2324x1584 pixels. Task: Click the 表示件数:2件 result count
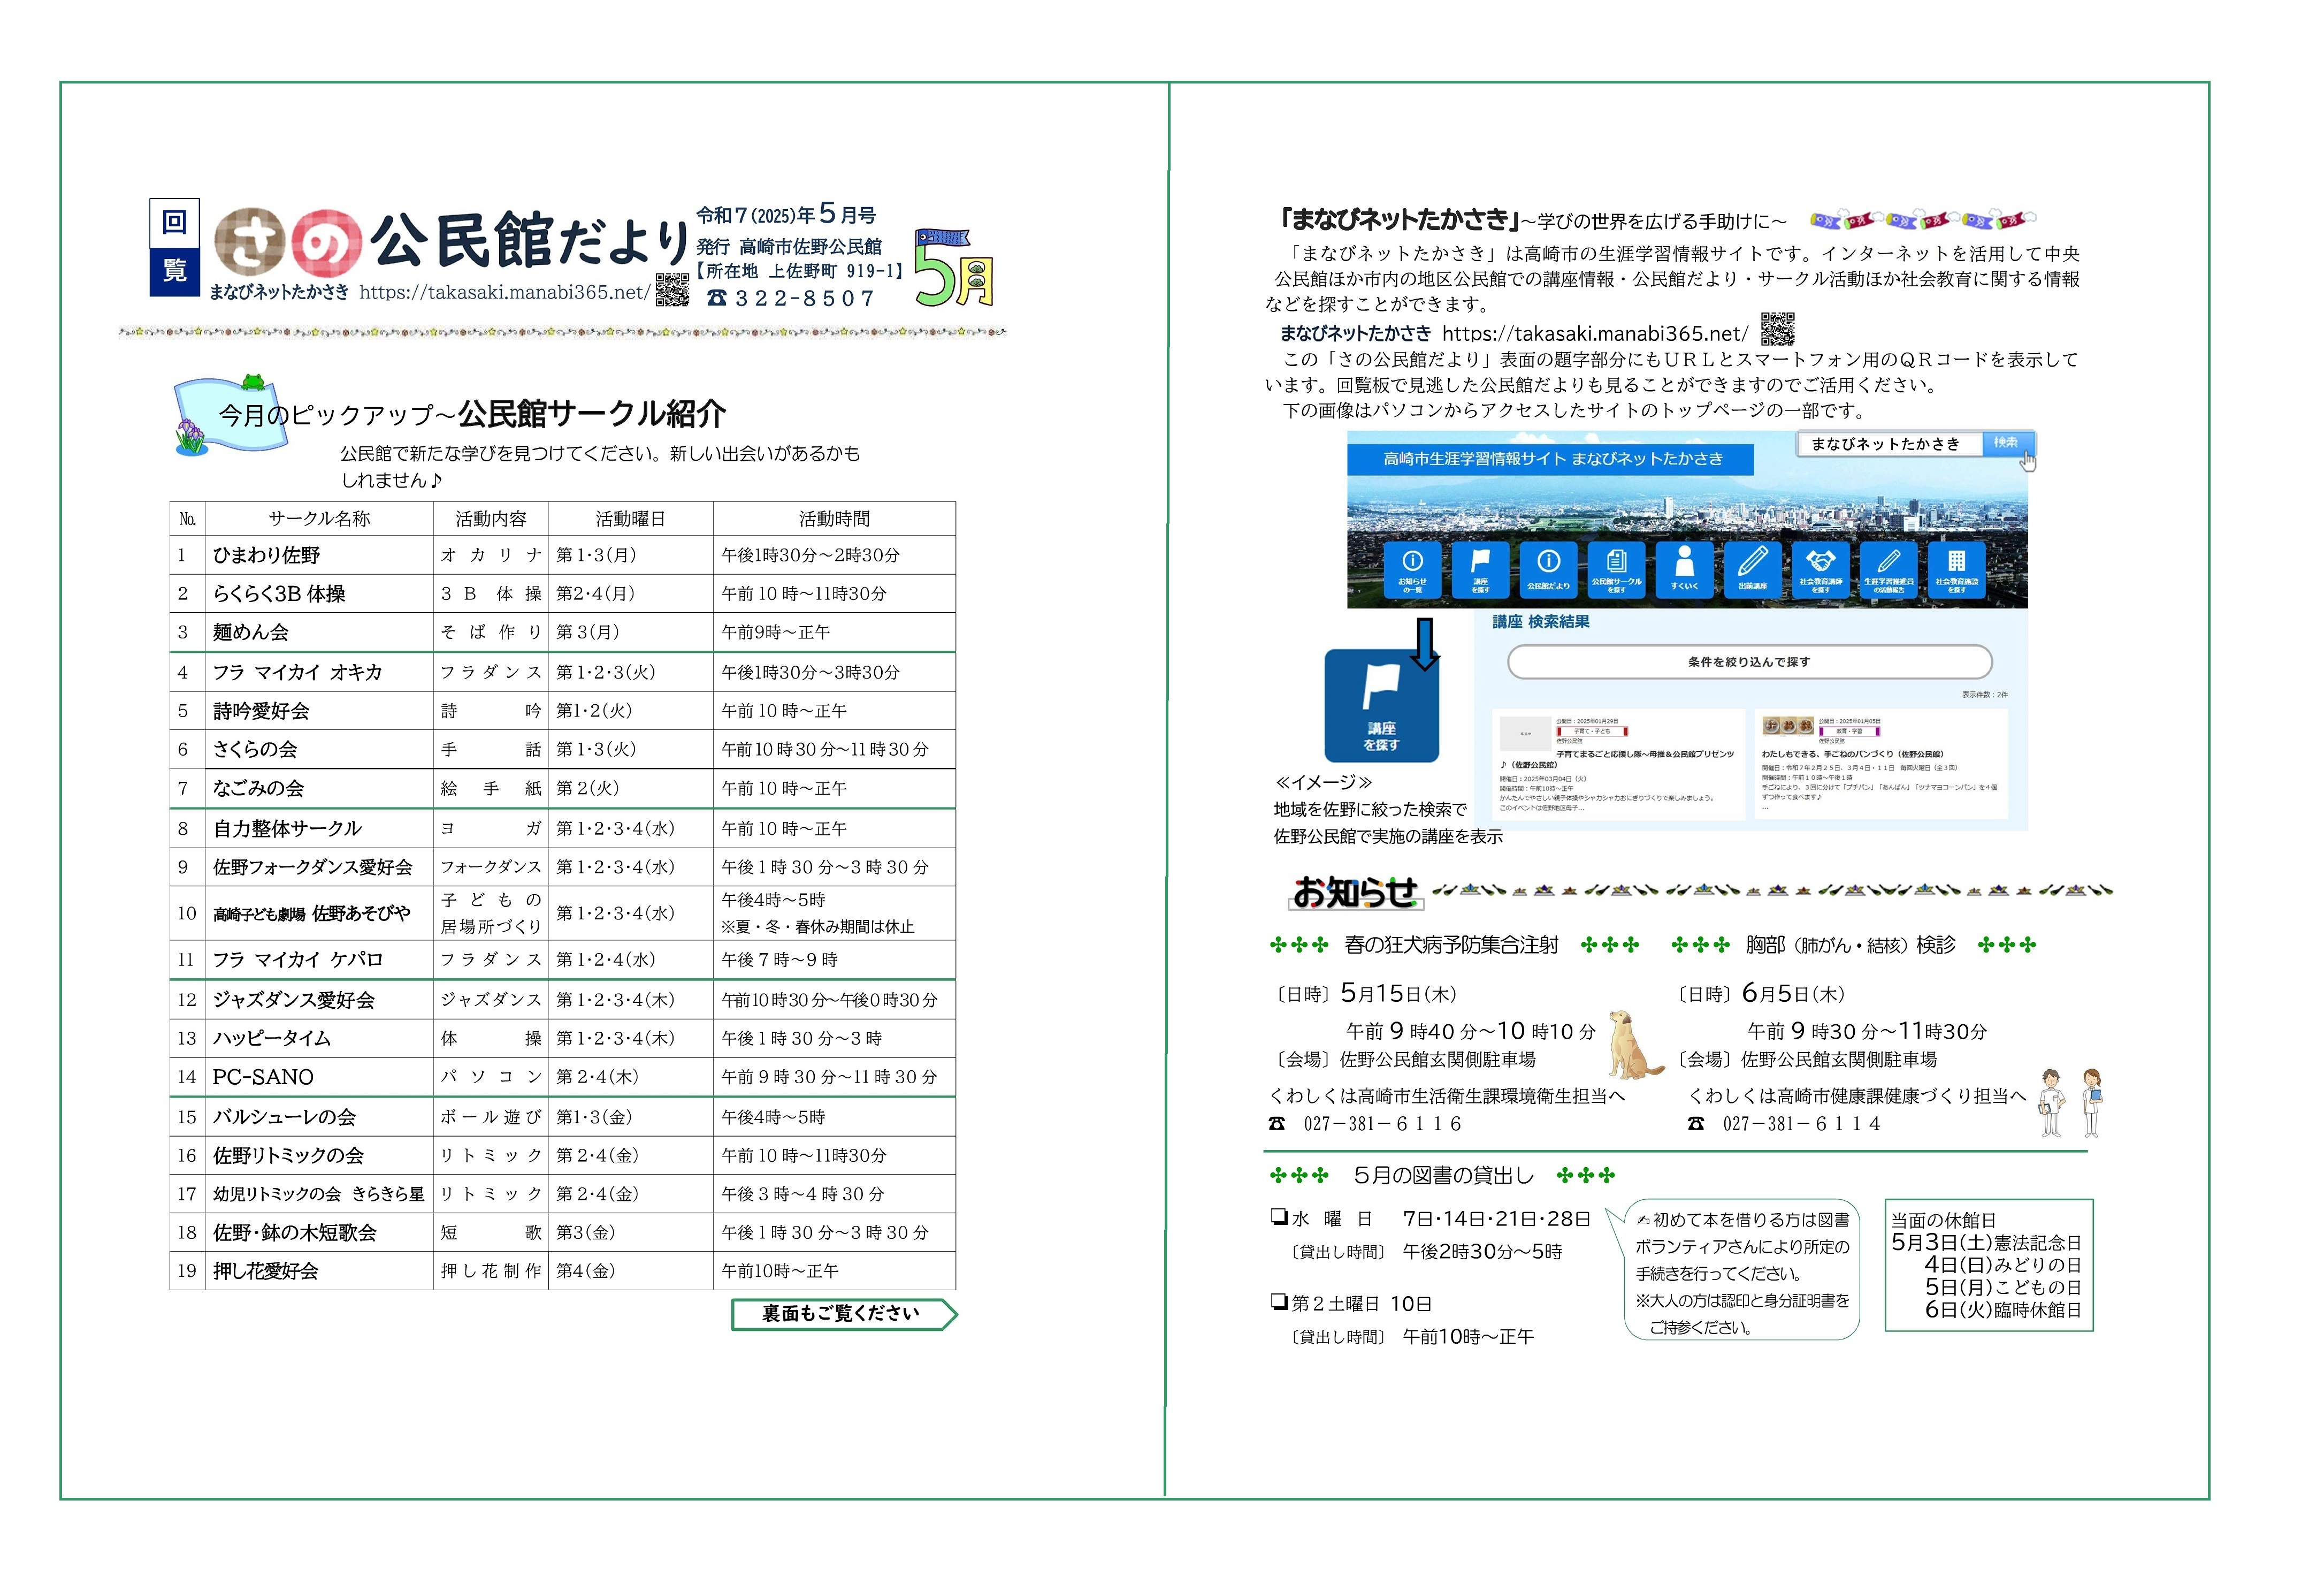pos(1984,694)
